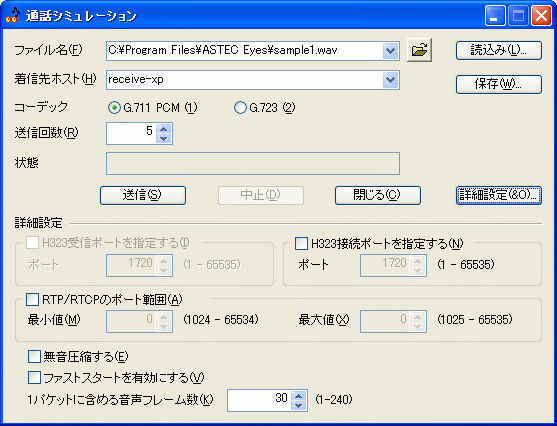Enable H323接続ポートを指定する checkbox
This screenshot has width=557, height=426.
302,244
